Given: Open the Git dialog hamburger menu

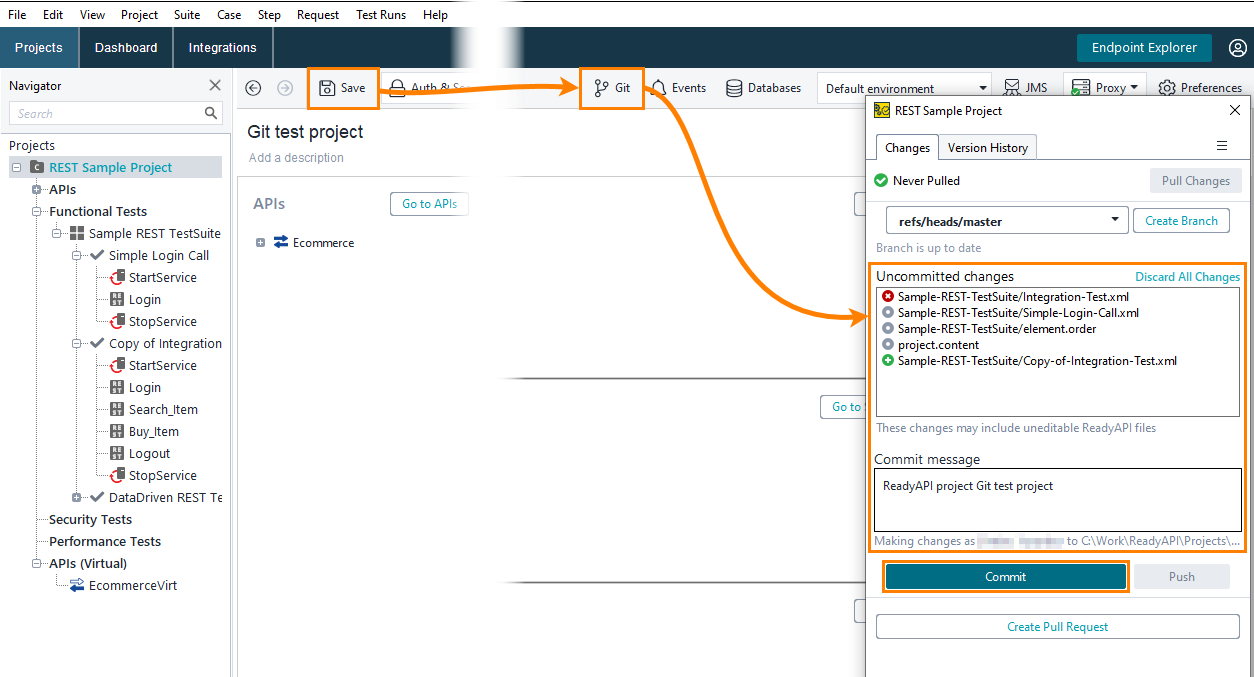Looking at the screenshot, I should tap(1222, 146).
